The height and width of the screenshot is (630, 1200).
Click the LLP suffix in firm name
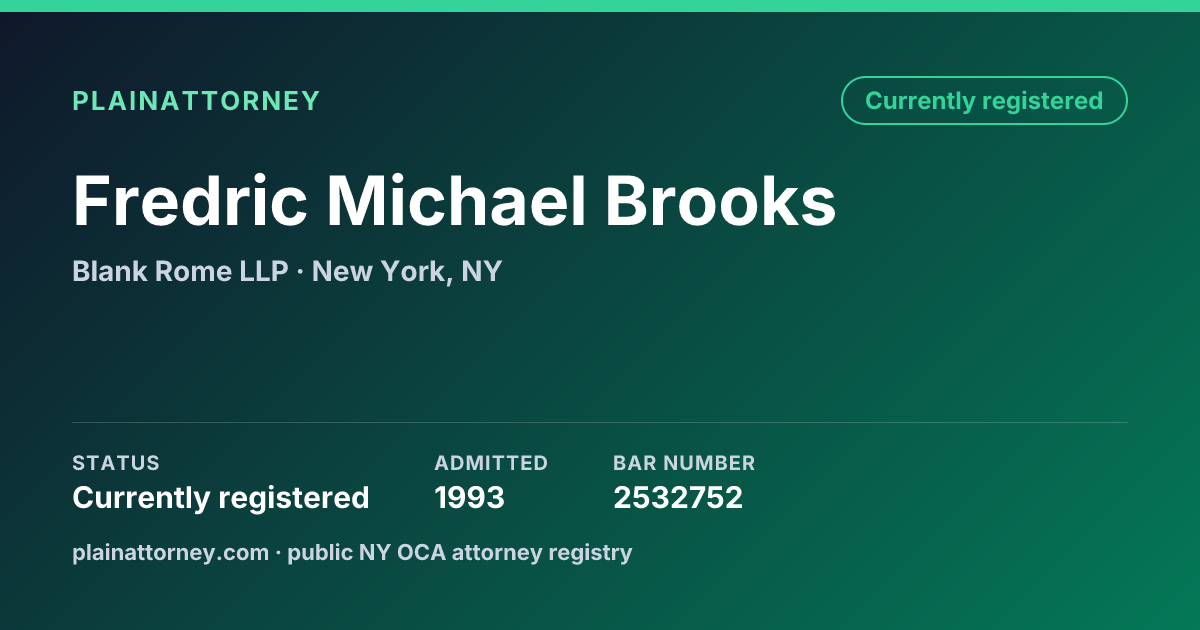[x=265, y=271]
